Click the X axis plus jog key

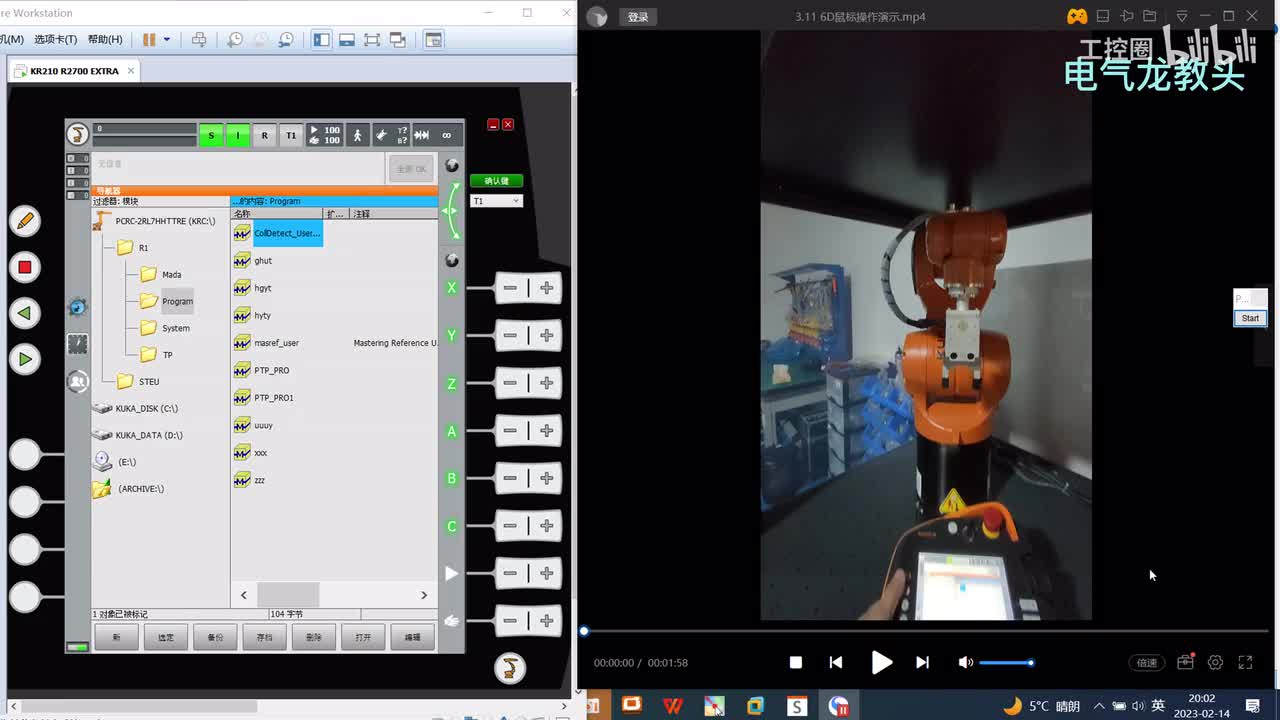547,288
